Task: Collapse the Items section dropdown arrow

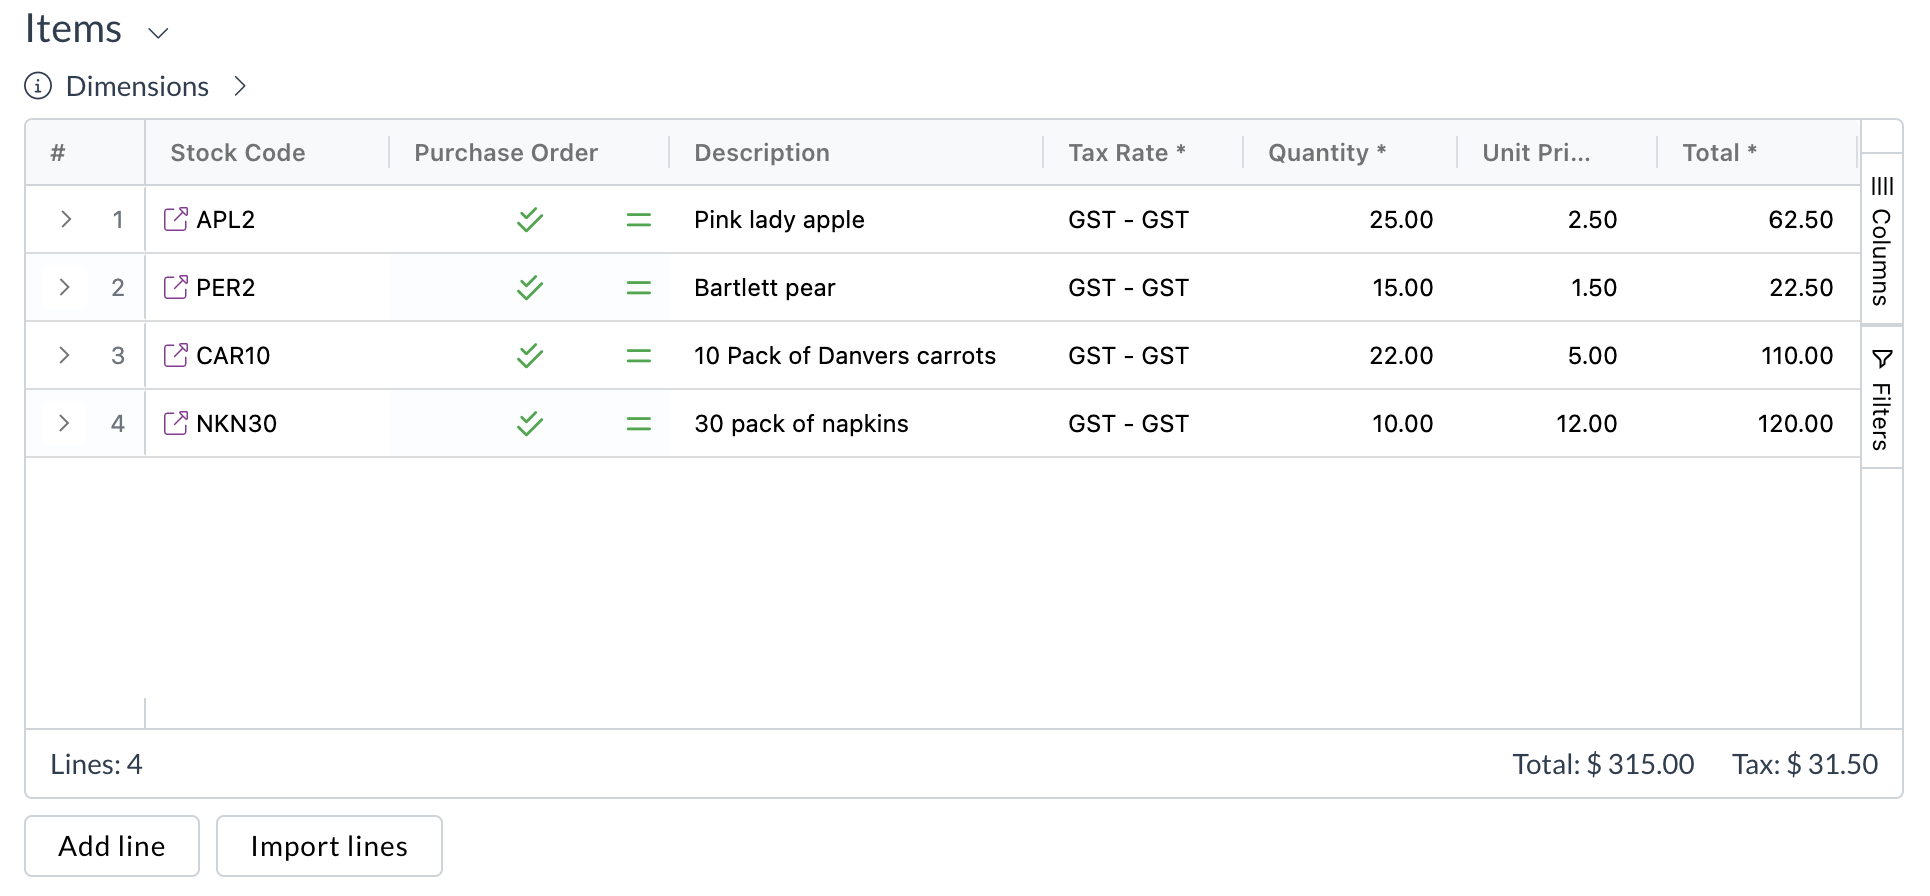Action: coord(158,33)
